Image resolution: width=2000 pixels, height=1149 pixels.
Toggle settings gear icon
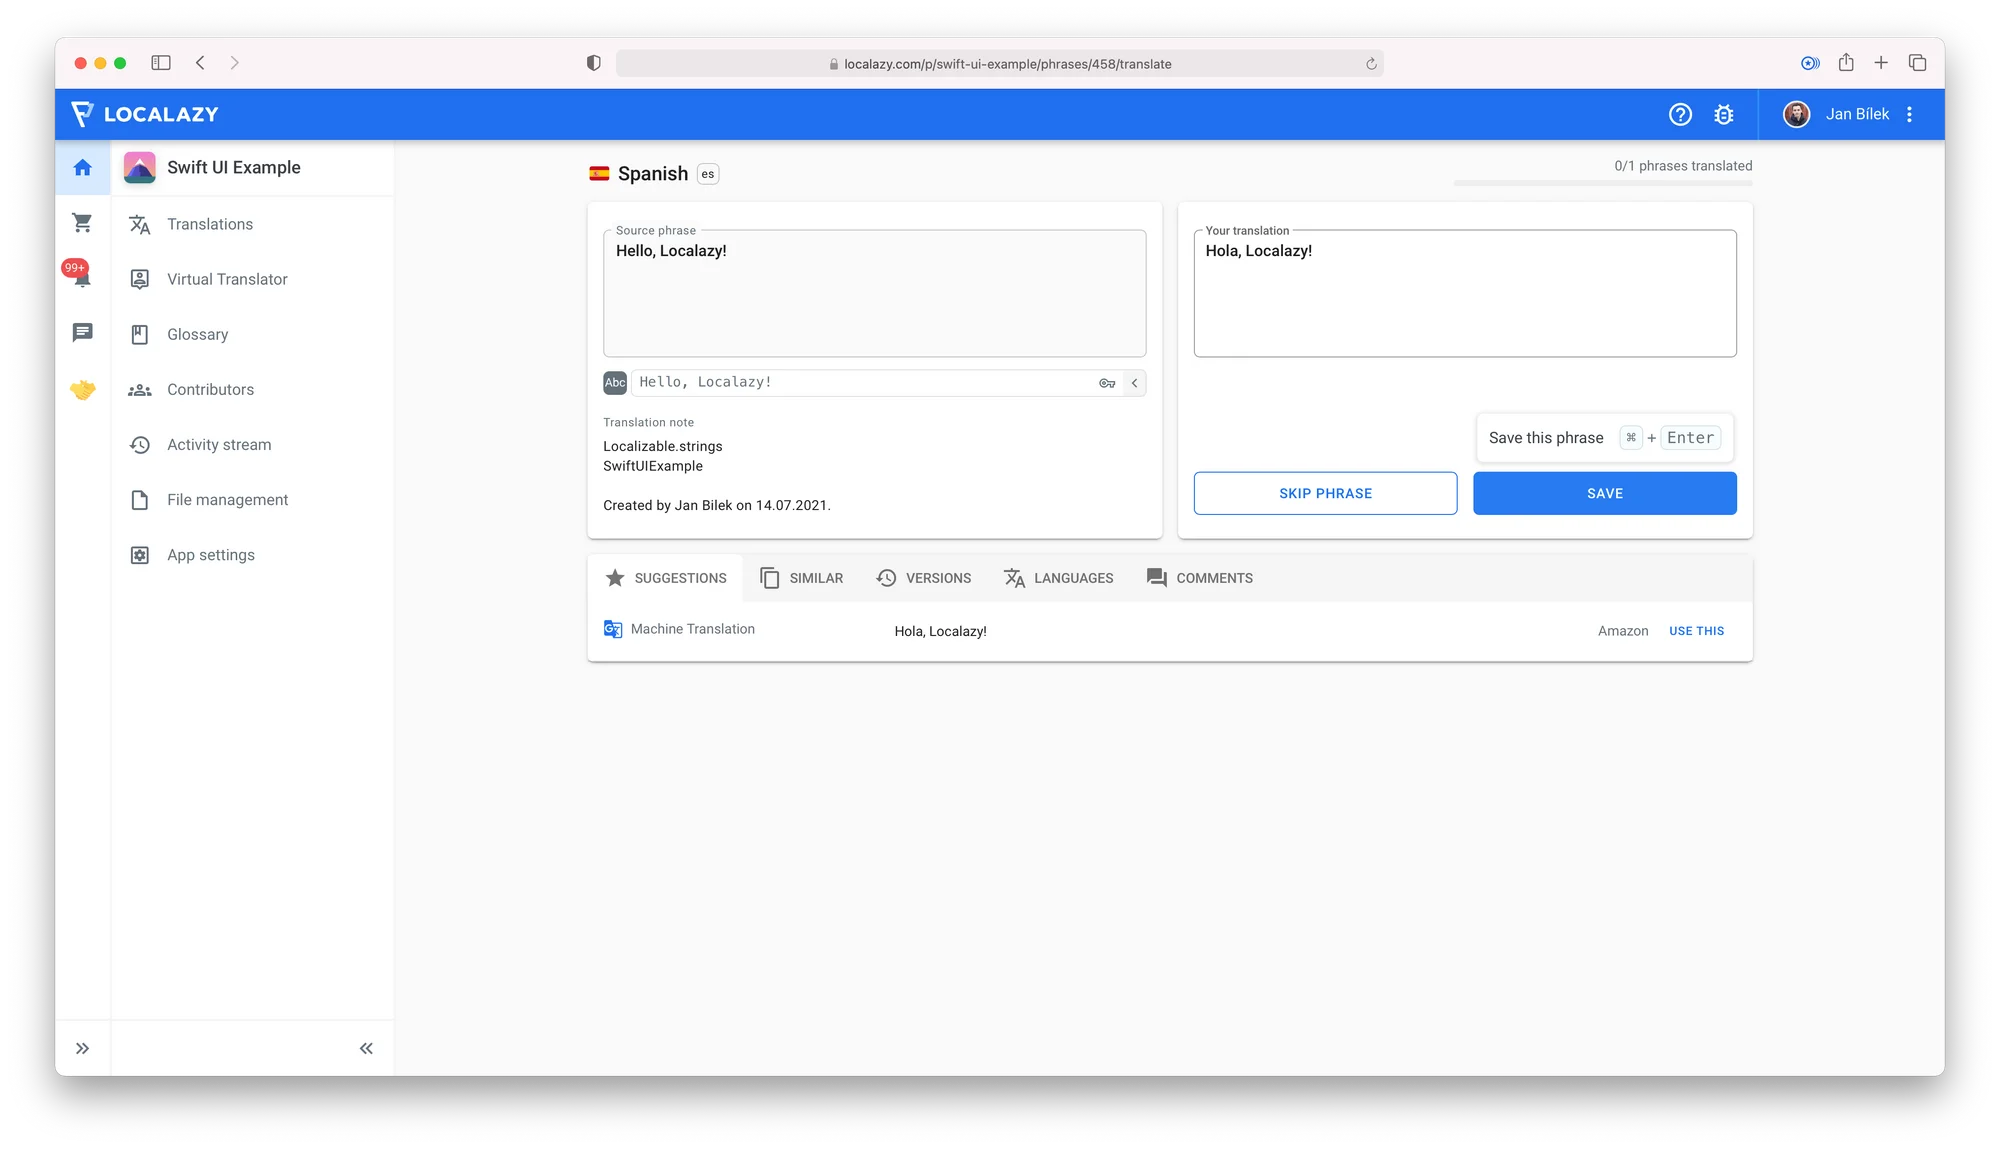[x=1725, y=114]
